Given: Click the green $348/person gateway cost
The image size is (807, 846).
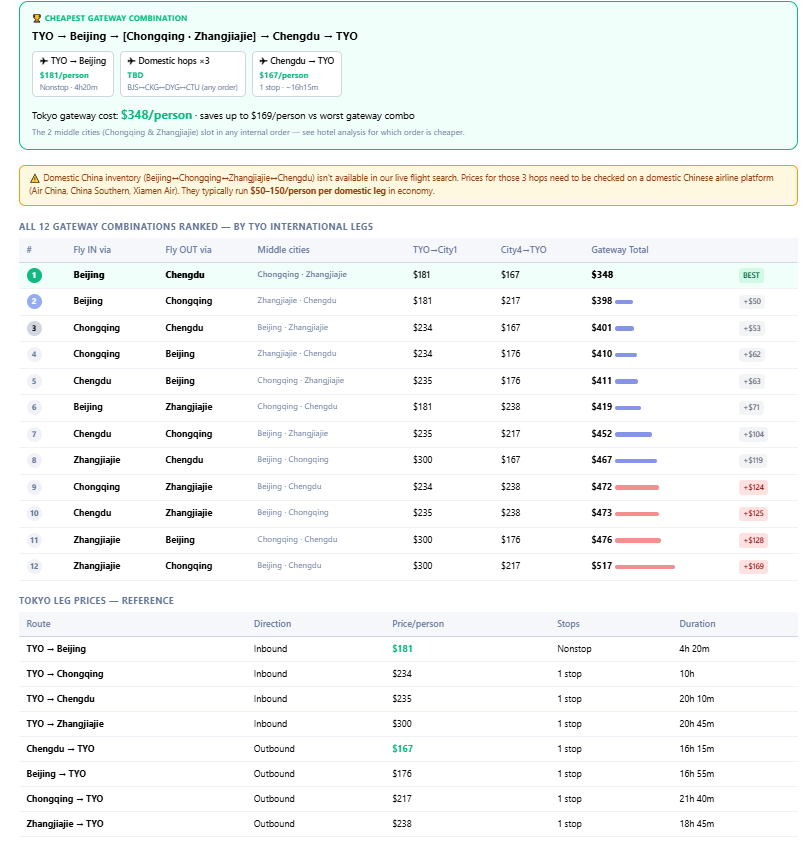Looking at the screenshot, I should coord(156,115).
